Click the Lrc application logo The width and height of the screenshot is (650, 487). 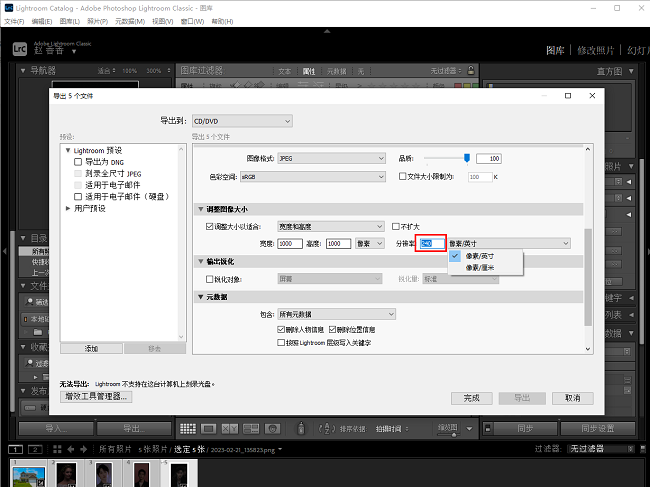[x=19, y=49]
